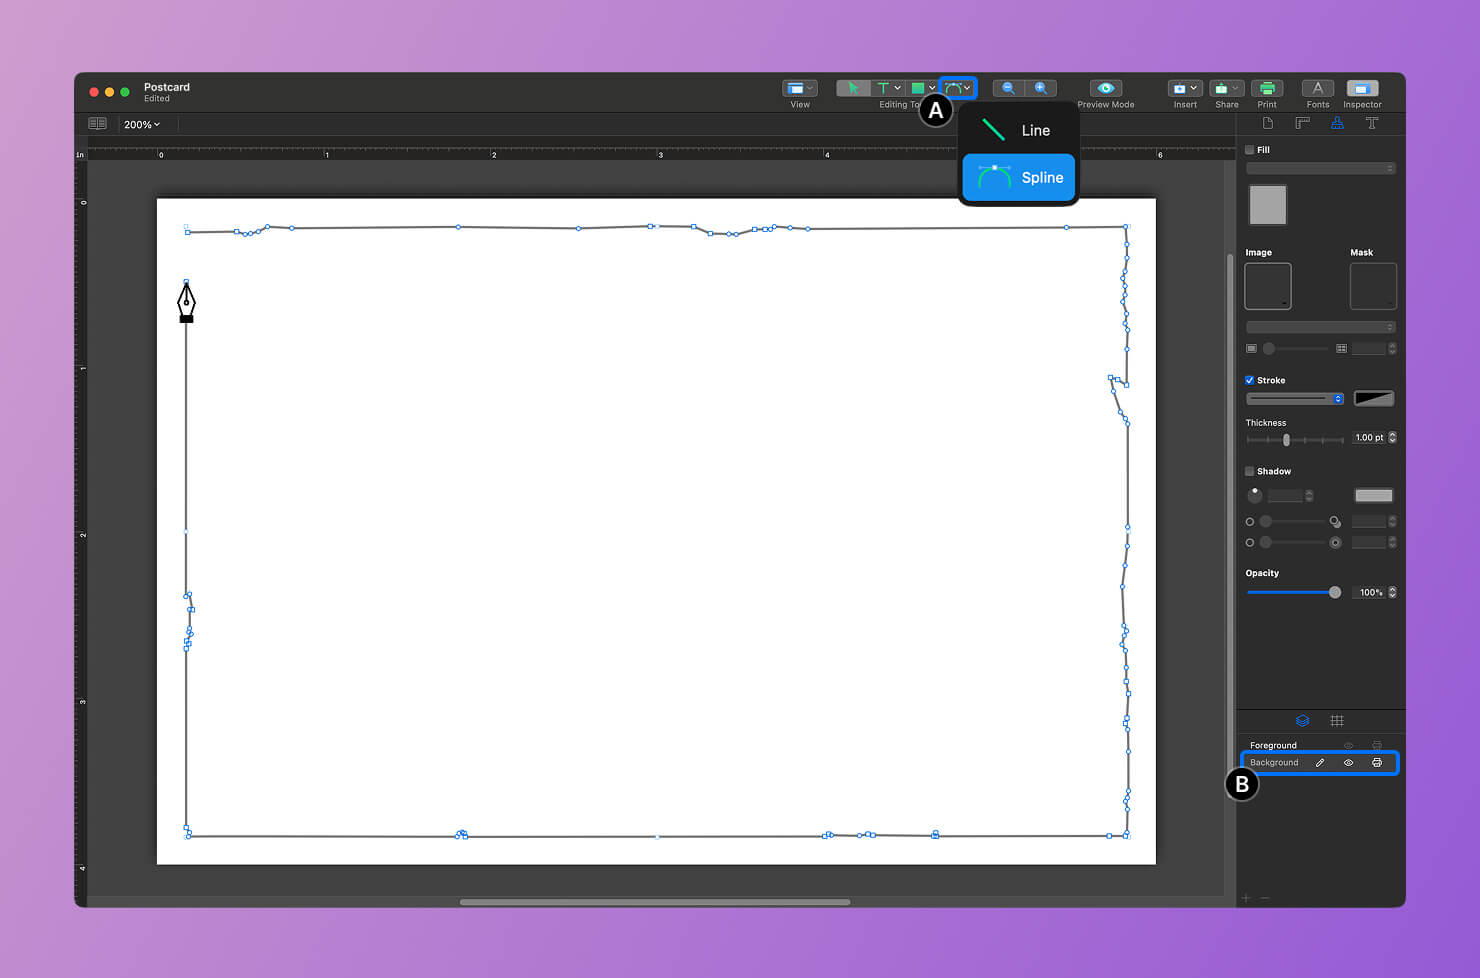
Task: Select the Text tool in the toolbar
Action: [x=884, y=87]
